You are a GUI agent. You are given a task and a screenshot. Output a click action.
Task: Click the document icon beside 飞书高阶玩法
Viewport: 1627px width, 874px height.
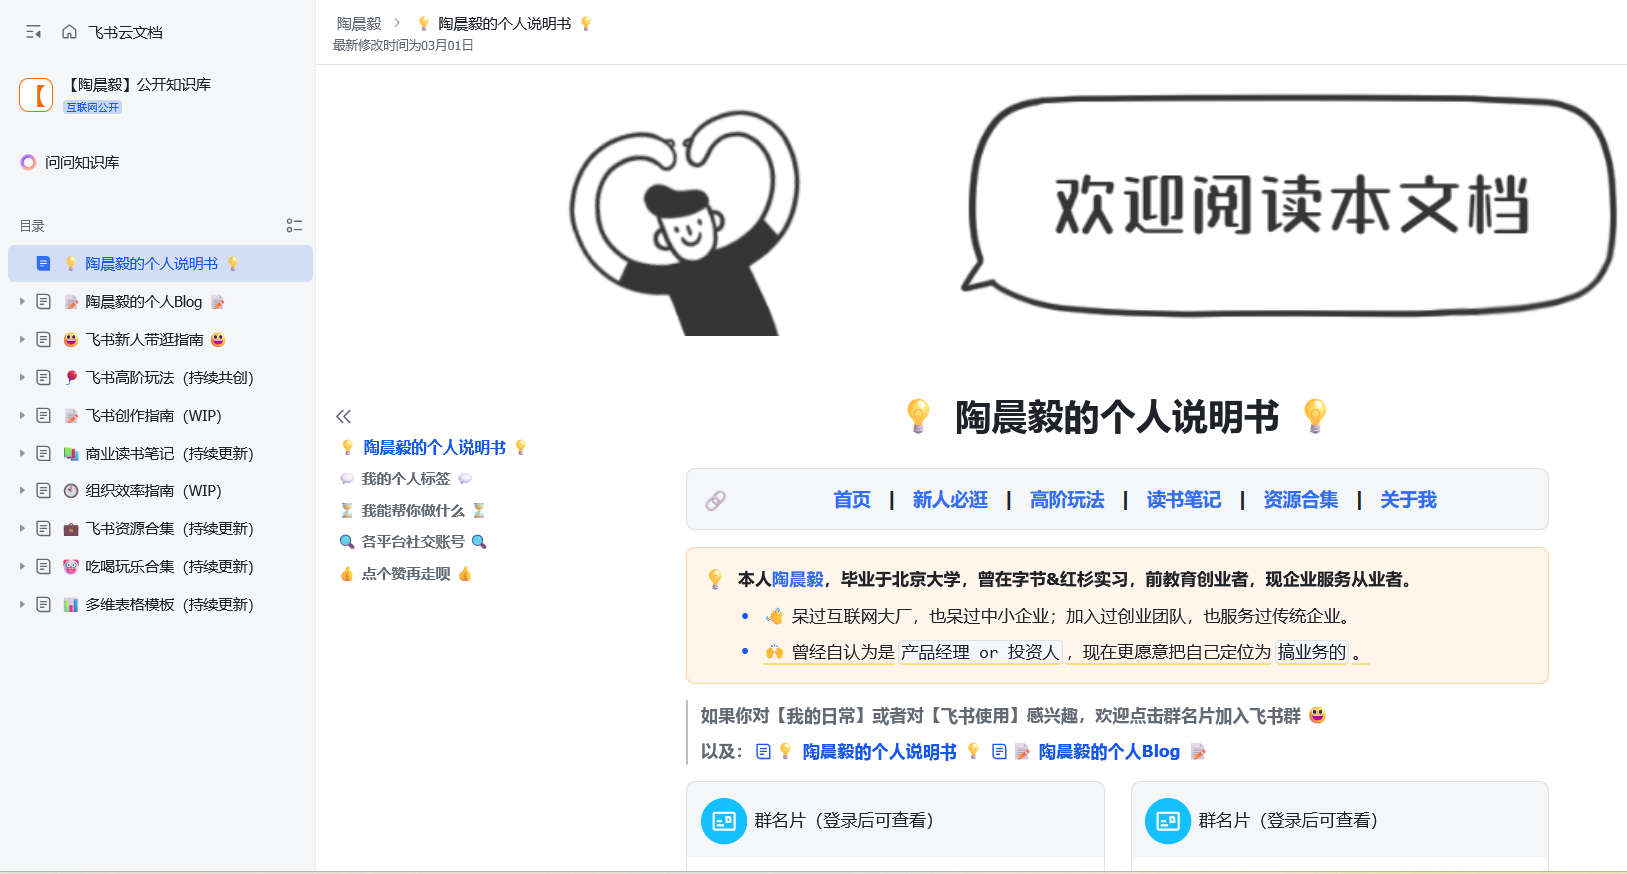43,378
